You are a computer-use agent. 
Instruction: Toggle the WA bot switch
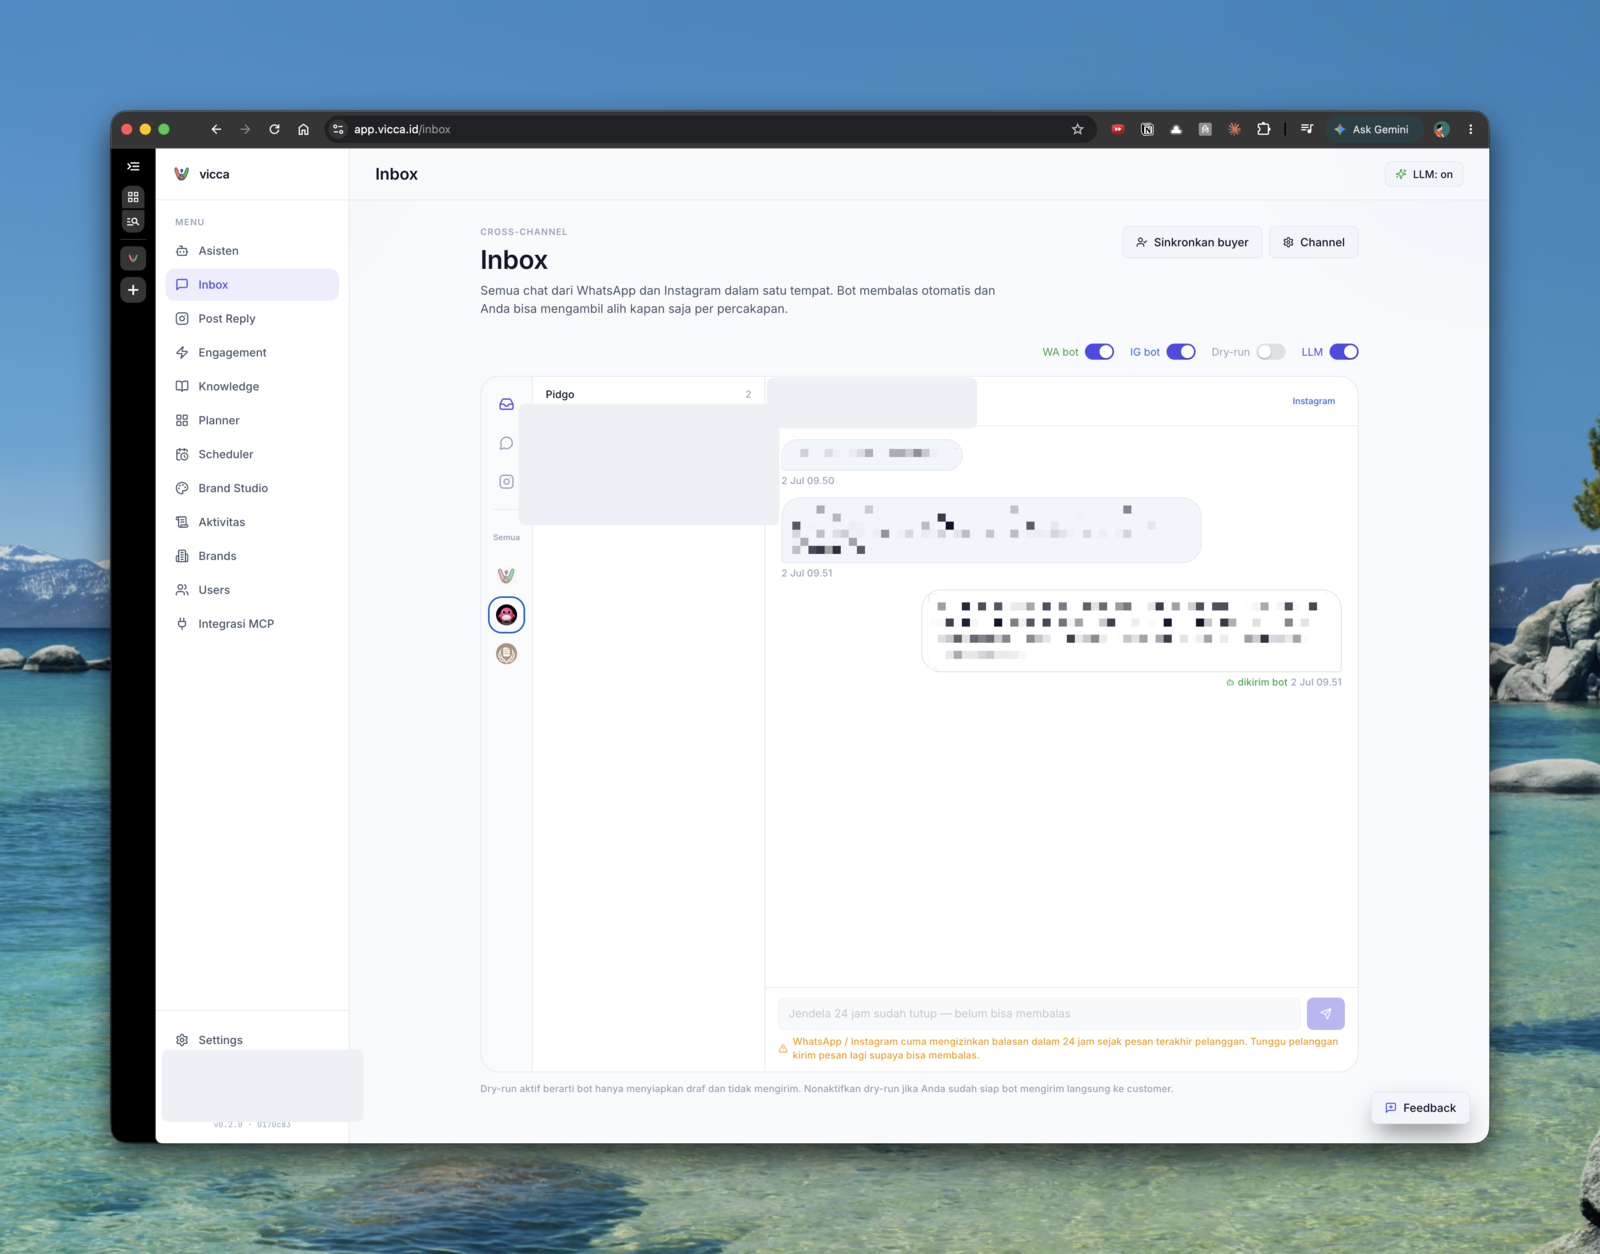click(1099, 352)
